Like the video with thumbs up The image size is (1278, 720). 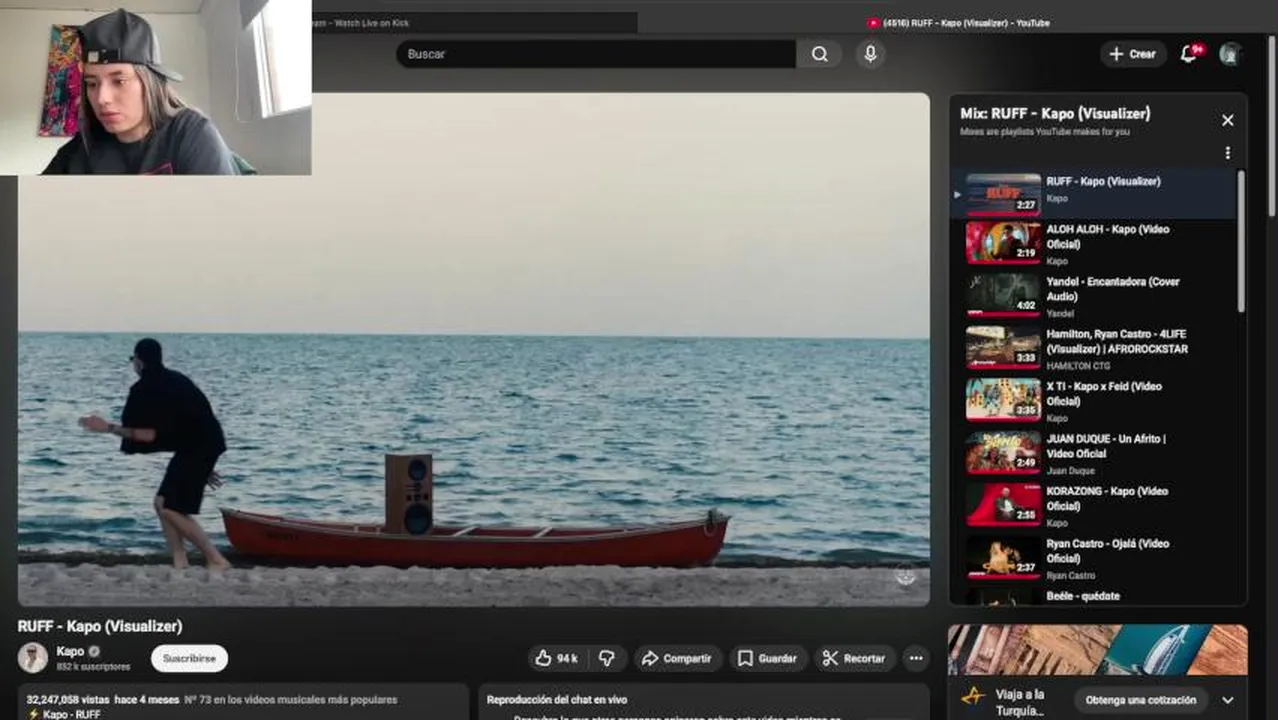(x=556, y=658)
